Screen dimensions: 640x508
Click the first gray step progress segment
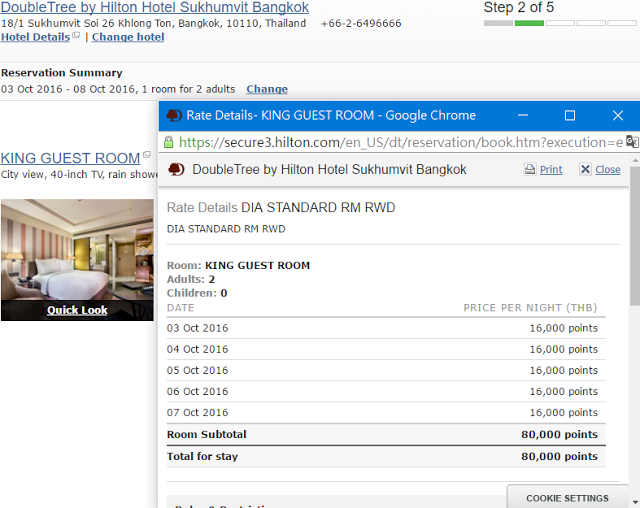click(498, 23)
